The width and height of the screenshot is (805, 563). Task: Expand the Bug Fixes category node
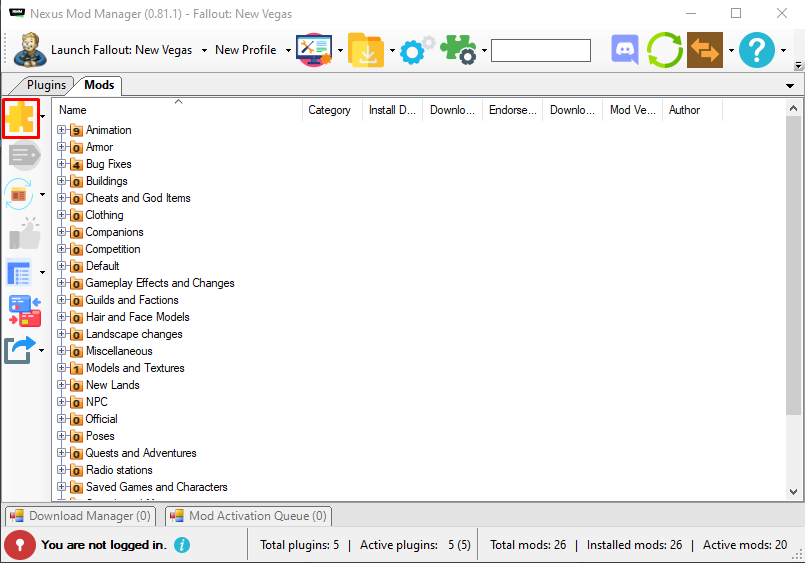tap(62, 164)
